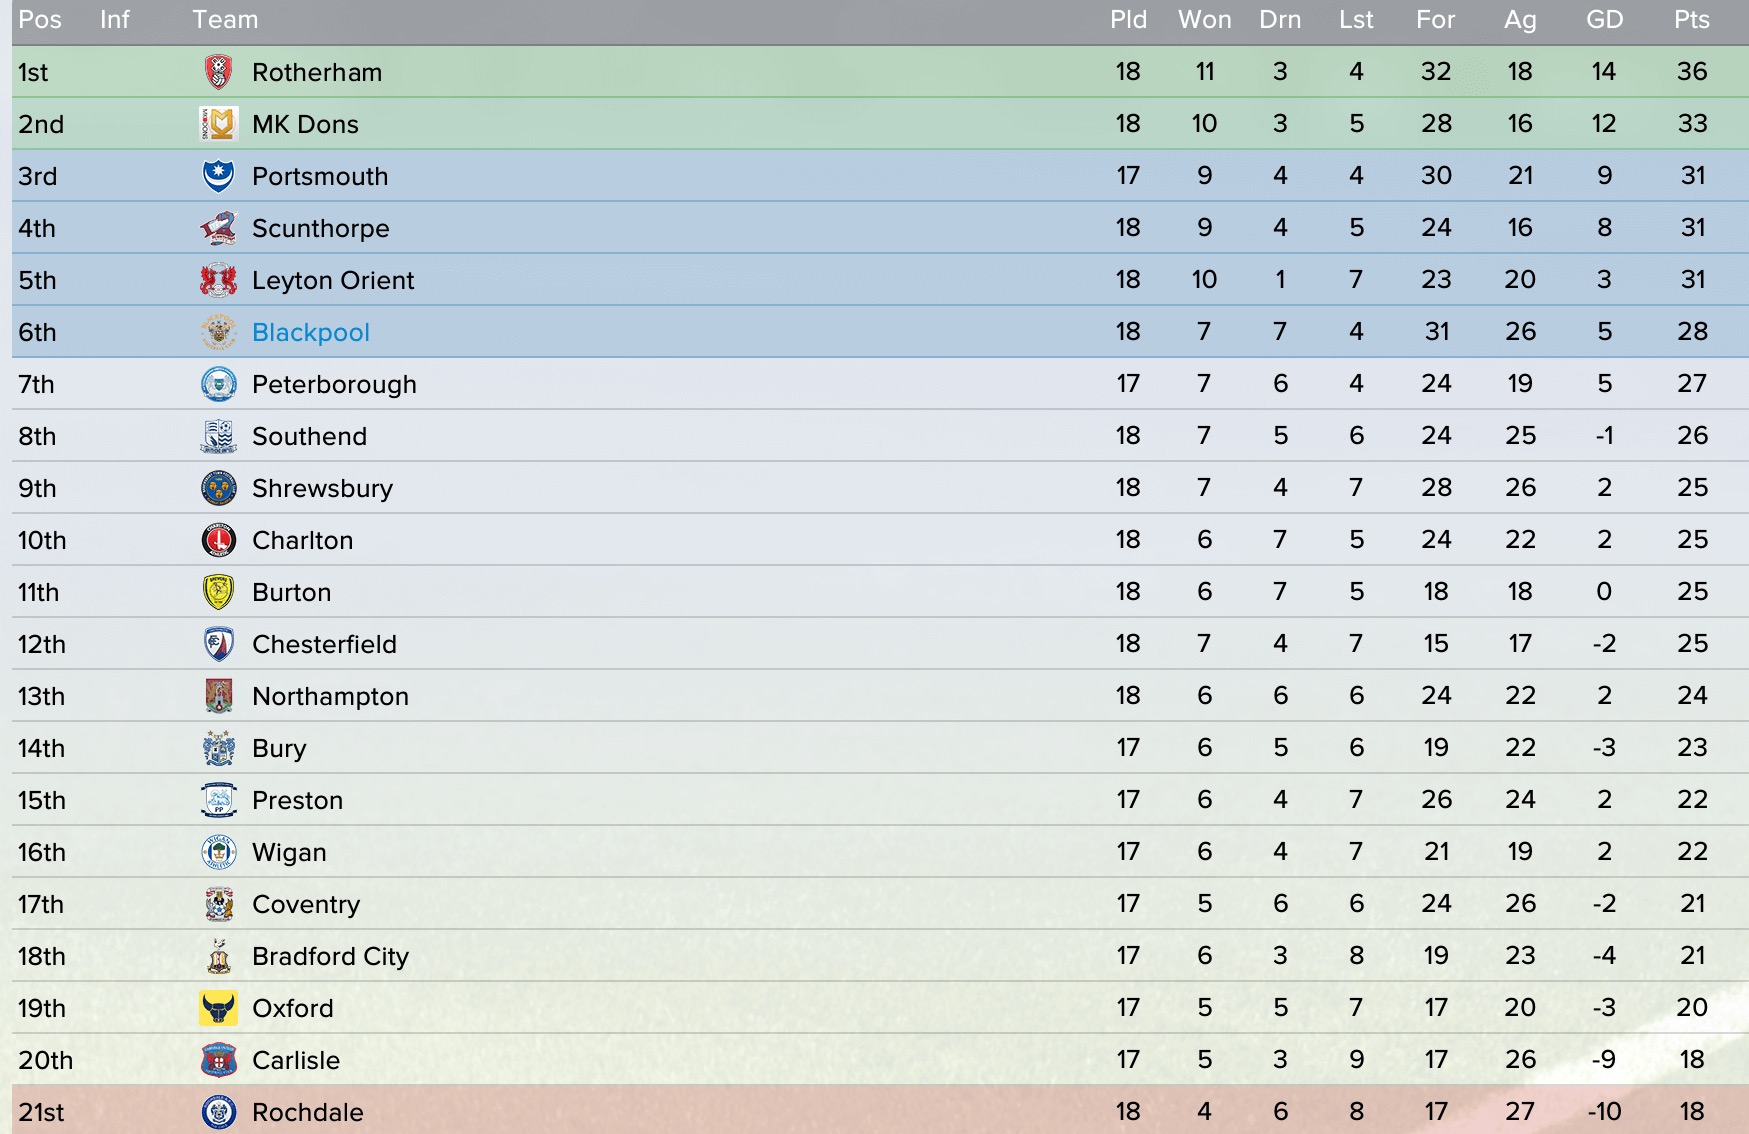
Task: Select the Bradford City row name
Action: pos(330,957)
